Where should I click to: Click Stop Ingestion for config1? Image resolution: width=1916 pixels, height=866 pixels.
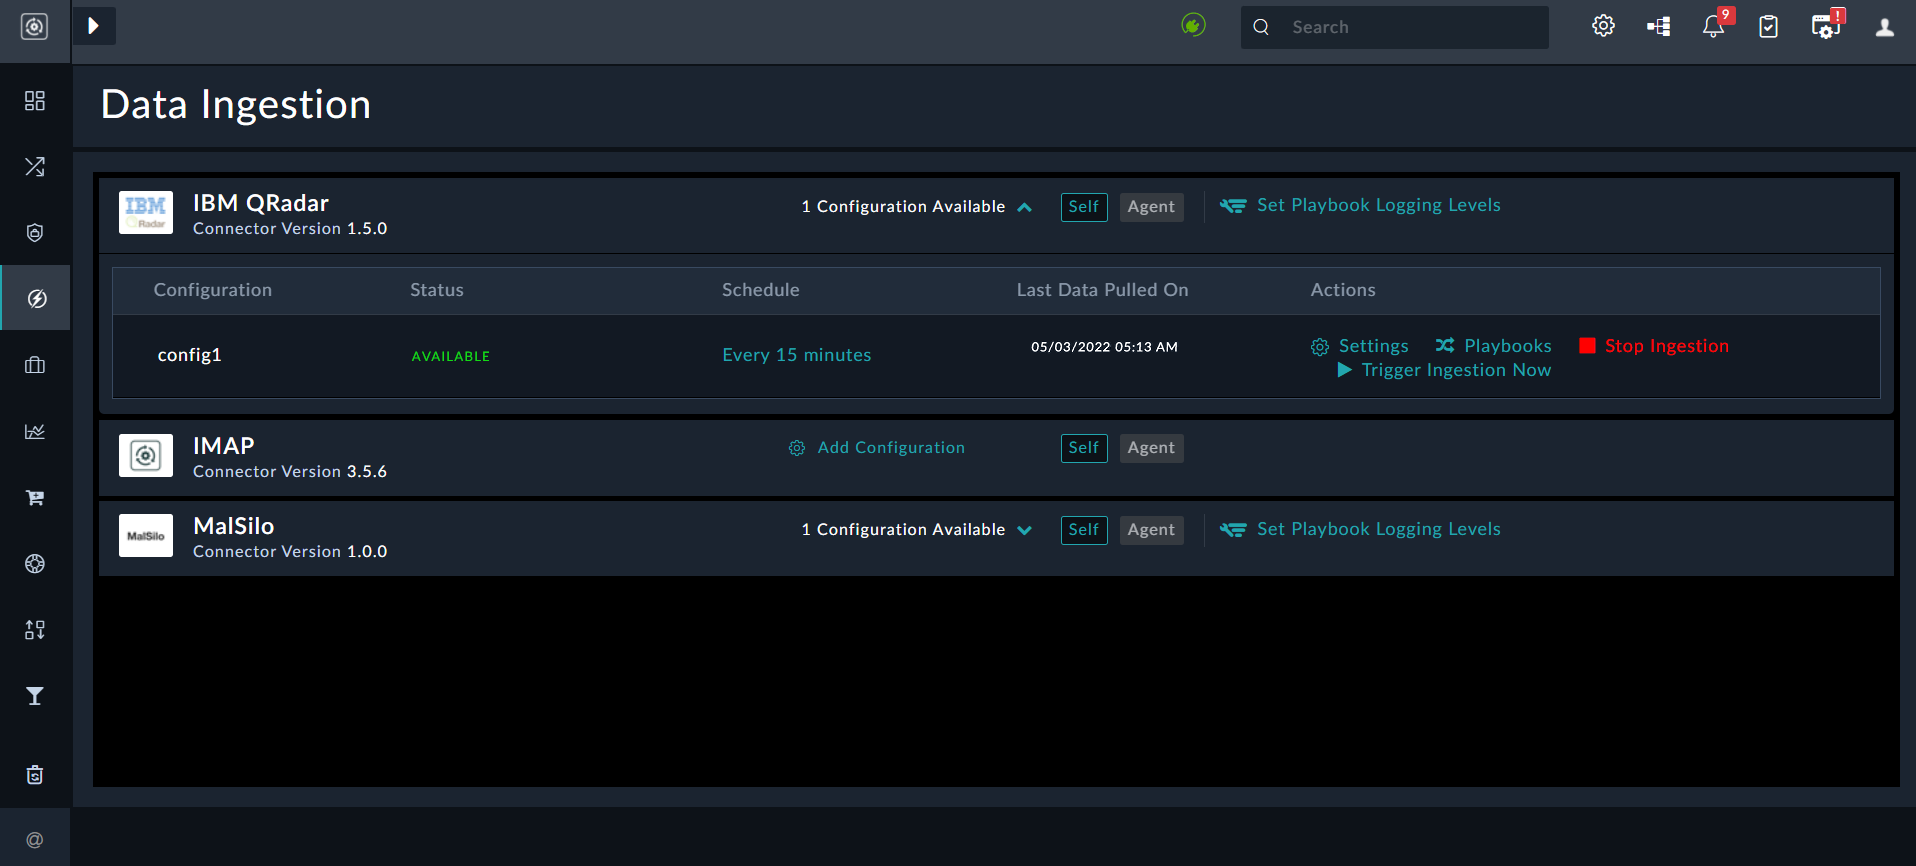click(x=1654, y=346)
